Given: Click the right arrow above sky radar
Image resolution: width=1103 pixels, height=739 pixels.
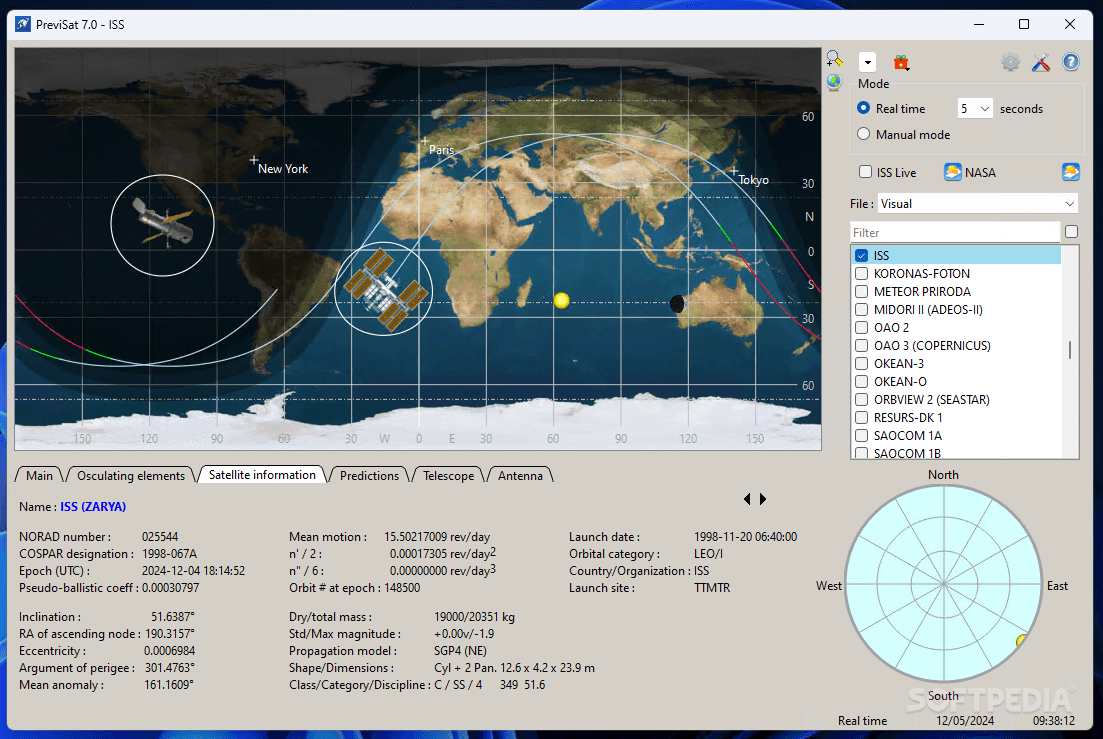Looking at the screenshot, I should tap(763, 499).
